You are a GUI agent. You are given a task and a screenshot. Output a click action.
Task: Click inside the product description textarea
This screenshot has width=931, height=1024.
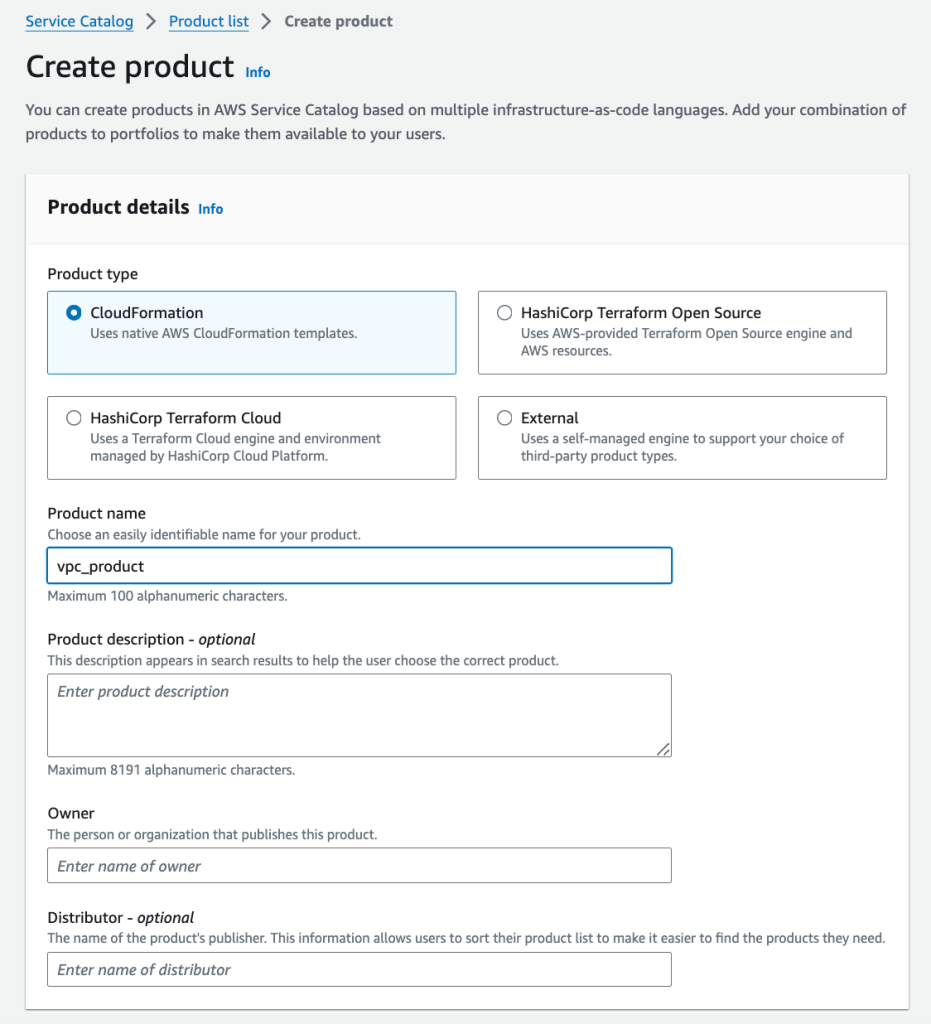point(359,714)
